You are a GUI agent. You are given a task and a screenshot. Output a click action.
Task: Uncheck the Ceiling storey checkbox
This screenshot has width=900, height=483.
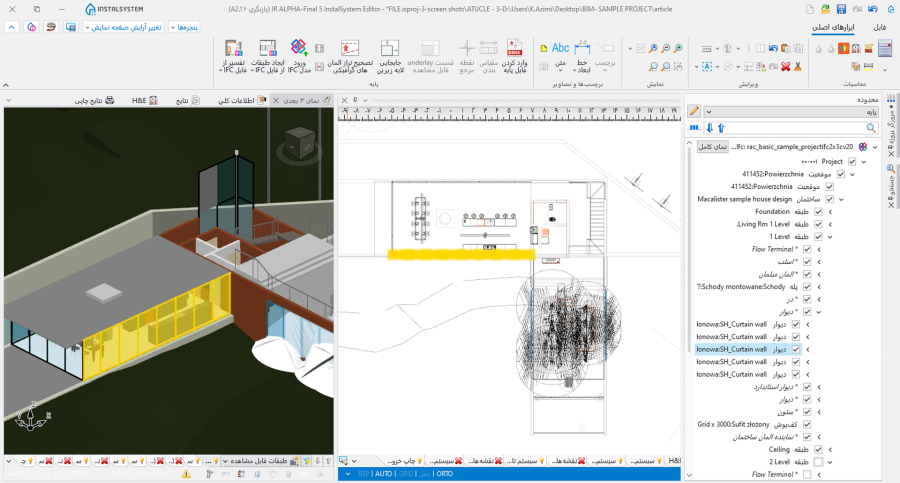click(817, 449)
